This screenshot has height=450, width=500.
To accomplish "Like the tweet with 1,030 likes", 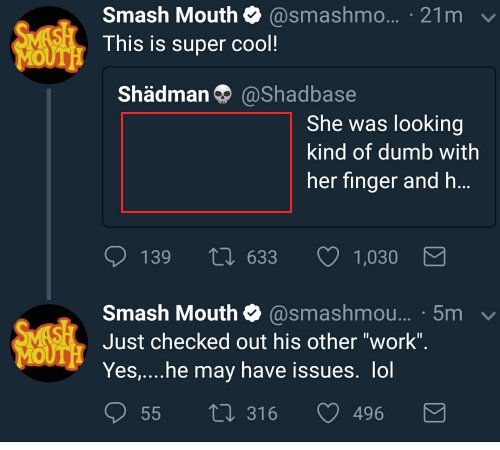I will click(x=328, y=257).
